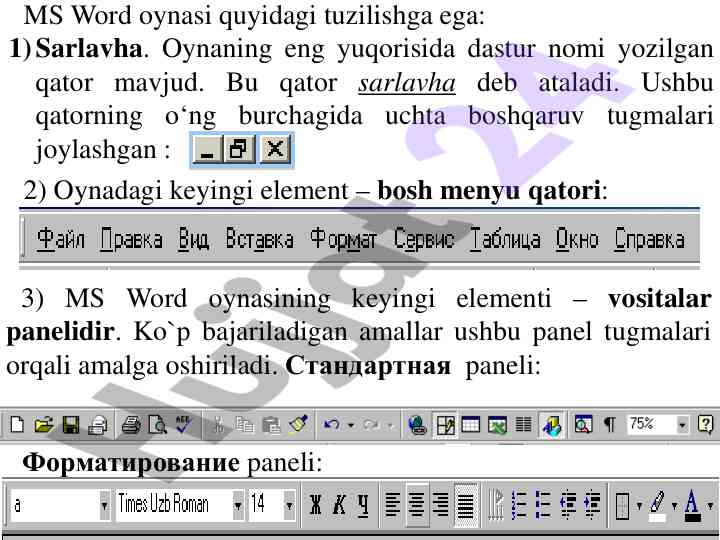Toggle Underline with the Ч button
This screenshot has width=720, height=540.
click(x=363, y=505)
